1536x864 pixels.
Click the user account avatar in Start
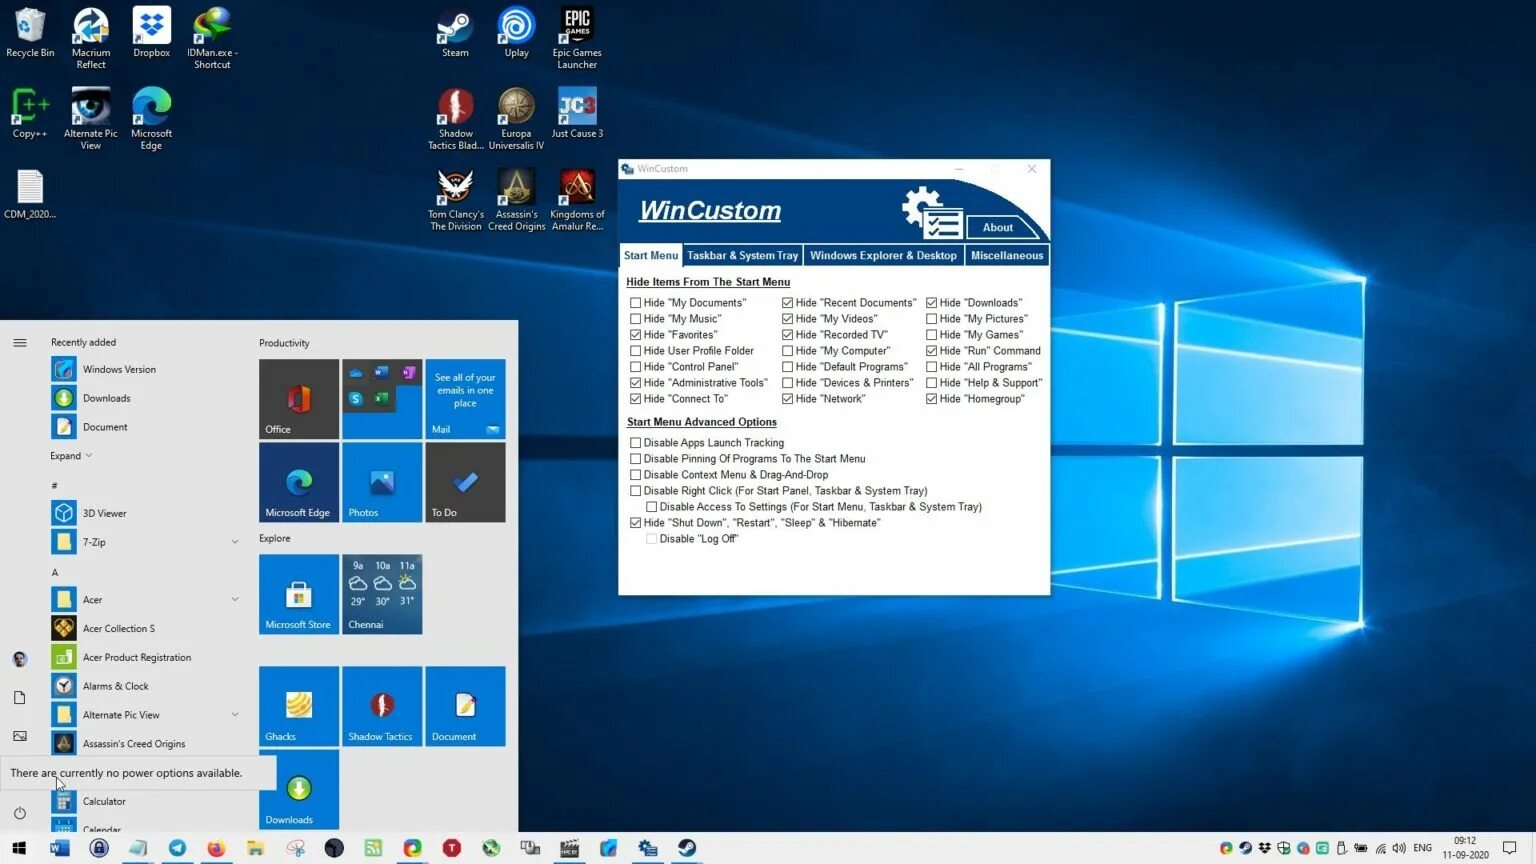[20, 659]
